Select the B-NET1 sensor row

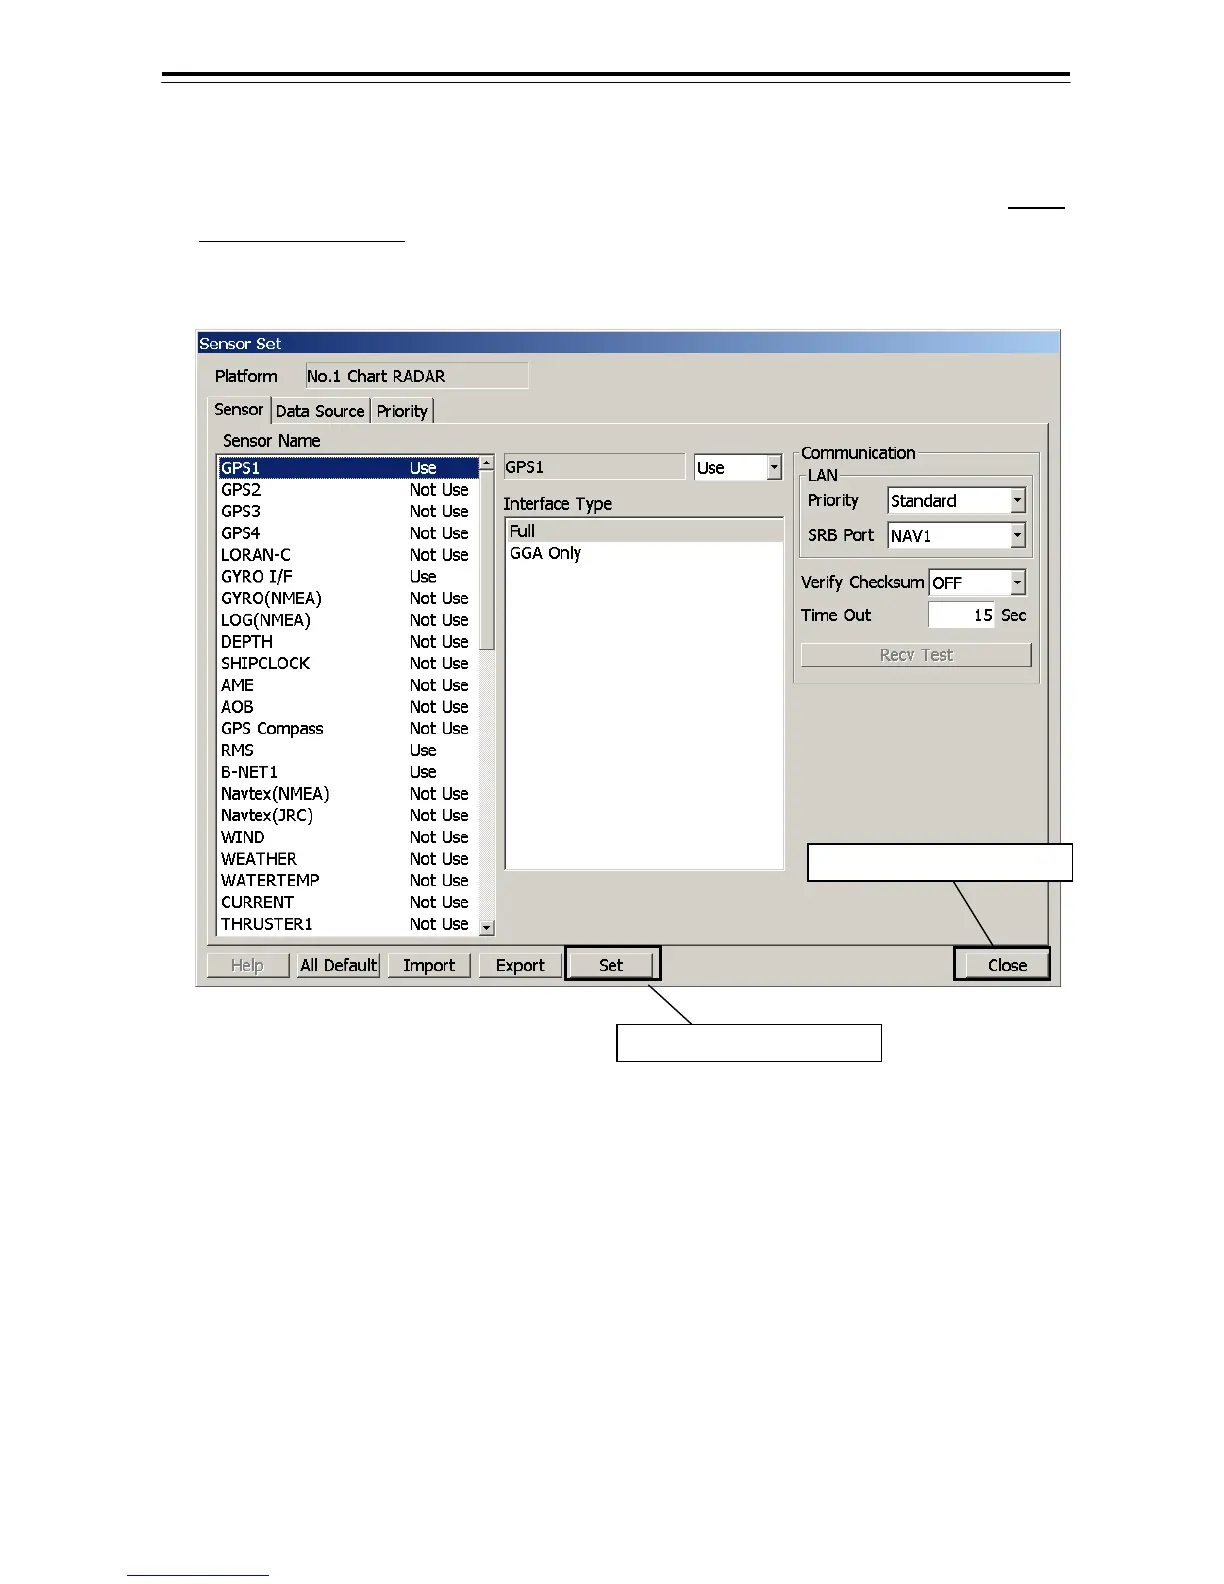(348, 772)
